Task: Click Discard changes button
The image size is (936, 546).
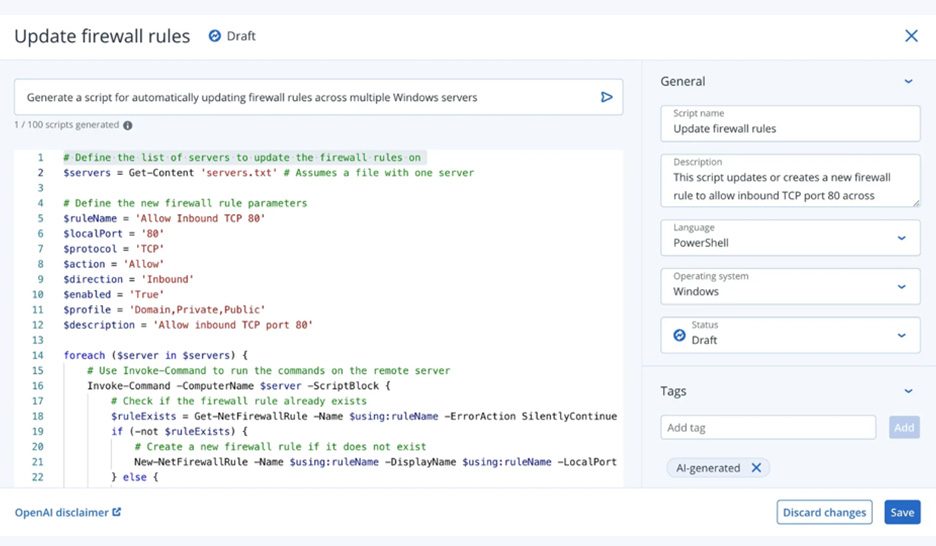Action: pos(824,512)
